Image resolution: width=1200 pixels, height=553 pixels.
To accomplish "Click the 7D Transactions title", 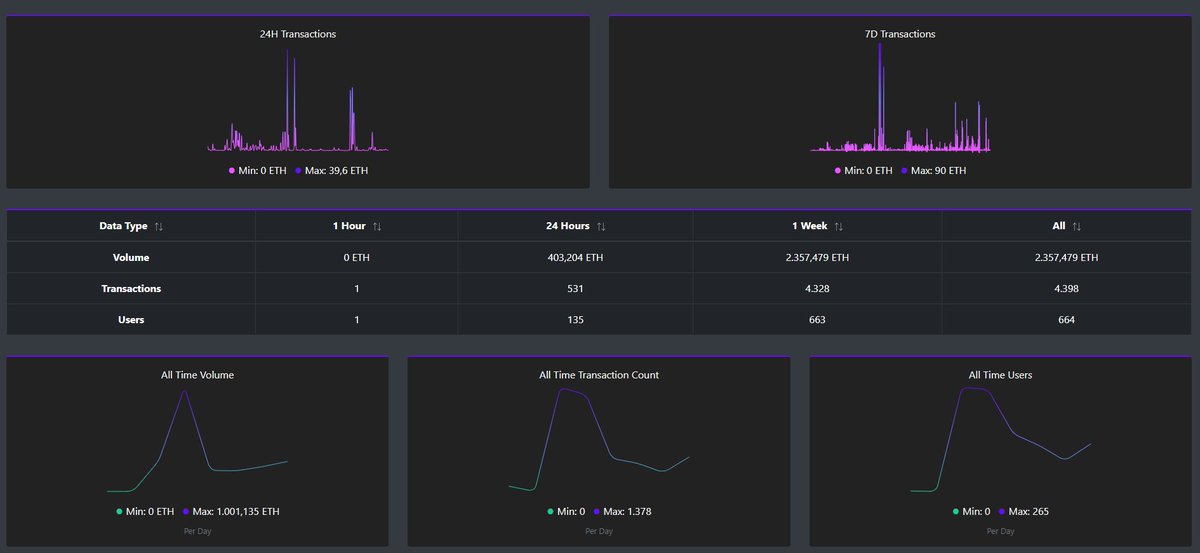I will tap(900, 34).
